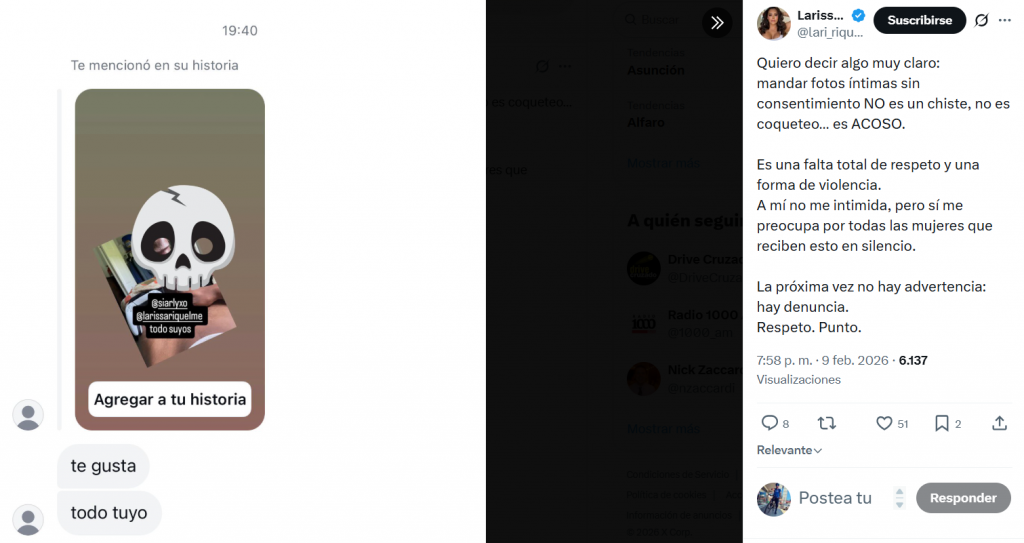Collapse the side panel with double-chevron icon
1024x543 pixels.
pyautogui.click(x=717, y=23)
